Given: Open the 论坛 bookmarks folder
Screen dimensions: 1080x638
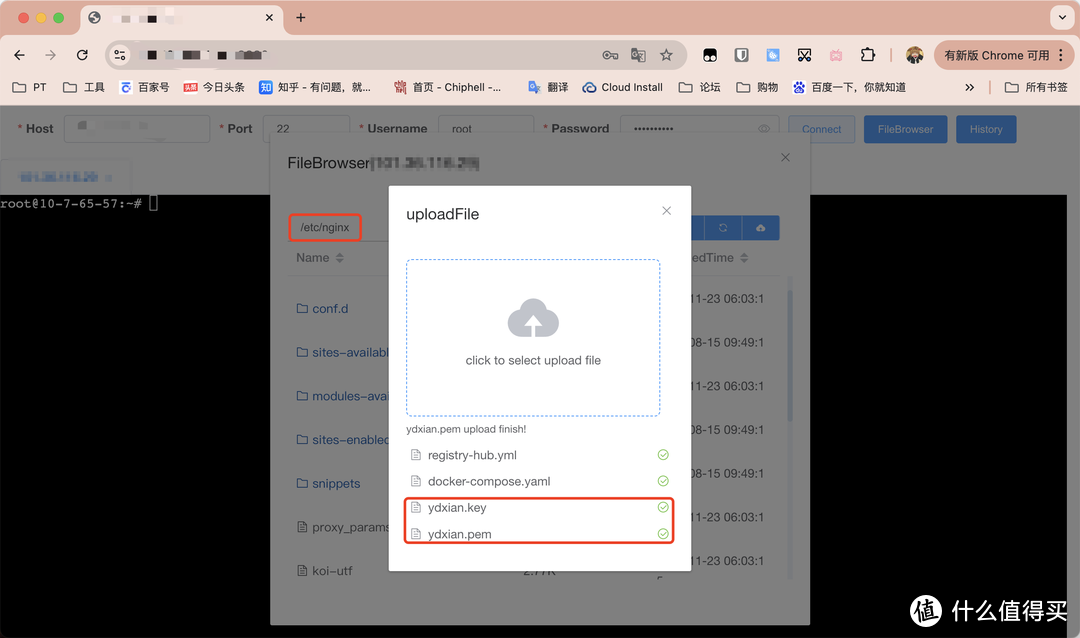Looking at the screenshot, I should 699,88.
